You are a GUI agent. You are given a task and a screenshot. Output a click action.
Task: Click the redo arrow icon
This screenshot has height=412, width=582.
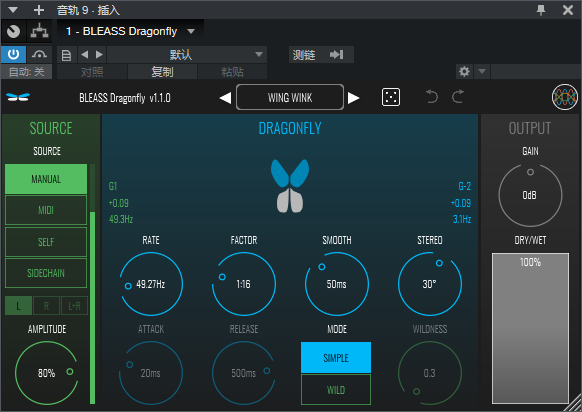pos(458,97)
